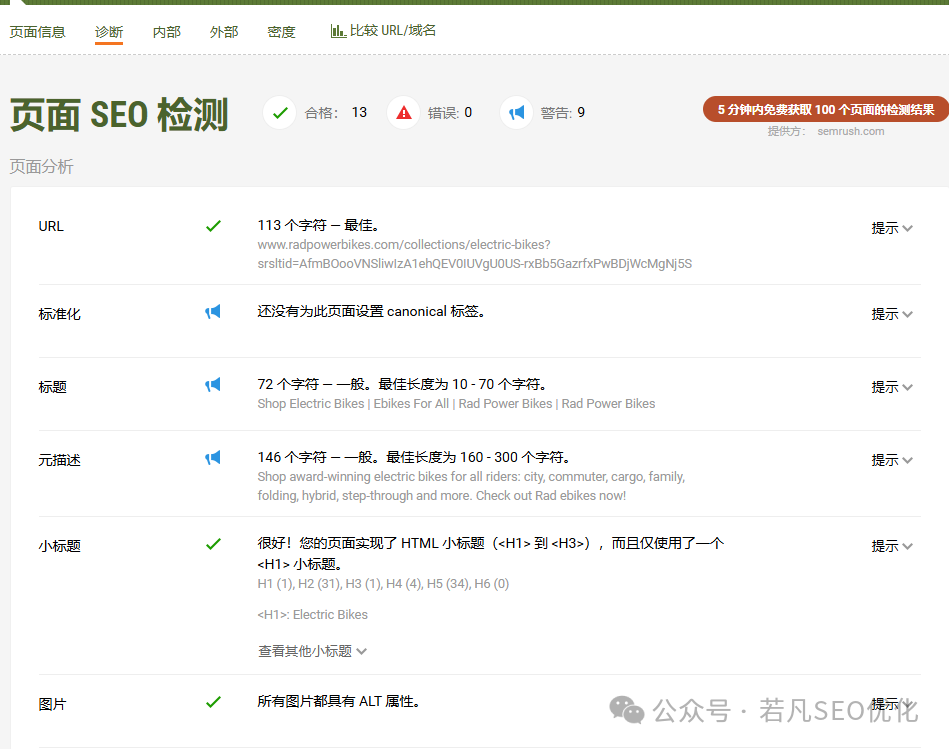
Task: Click the megaphone icon in the 标准化 row
Action: [x=212, y=312]
